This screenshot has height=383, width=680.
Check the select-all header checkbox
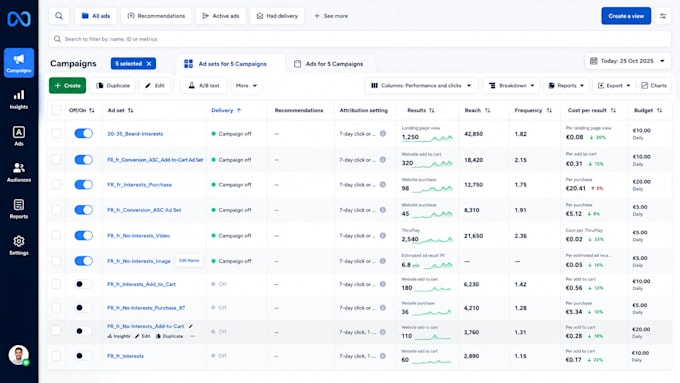pyautogui.click(x=56, y=110)
